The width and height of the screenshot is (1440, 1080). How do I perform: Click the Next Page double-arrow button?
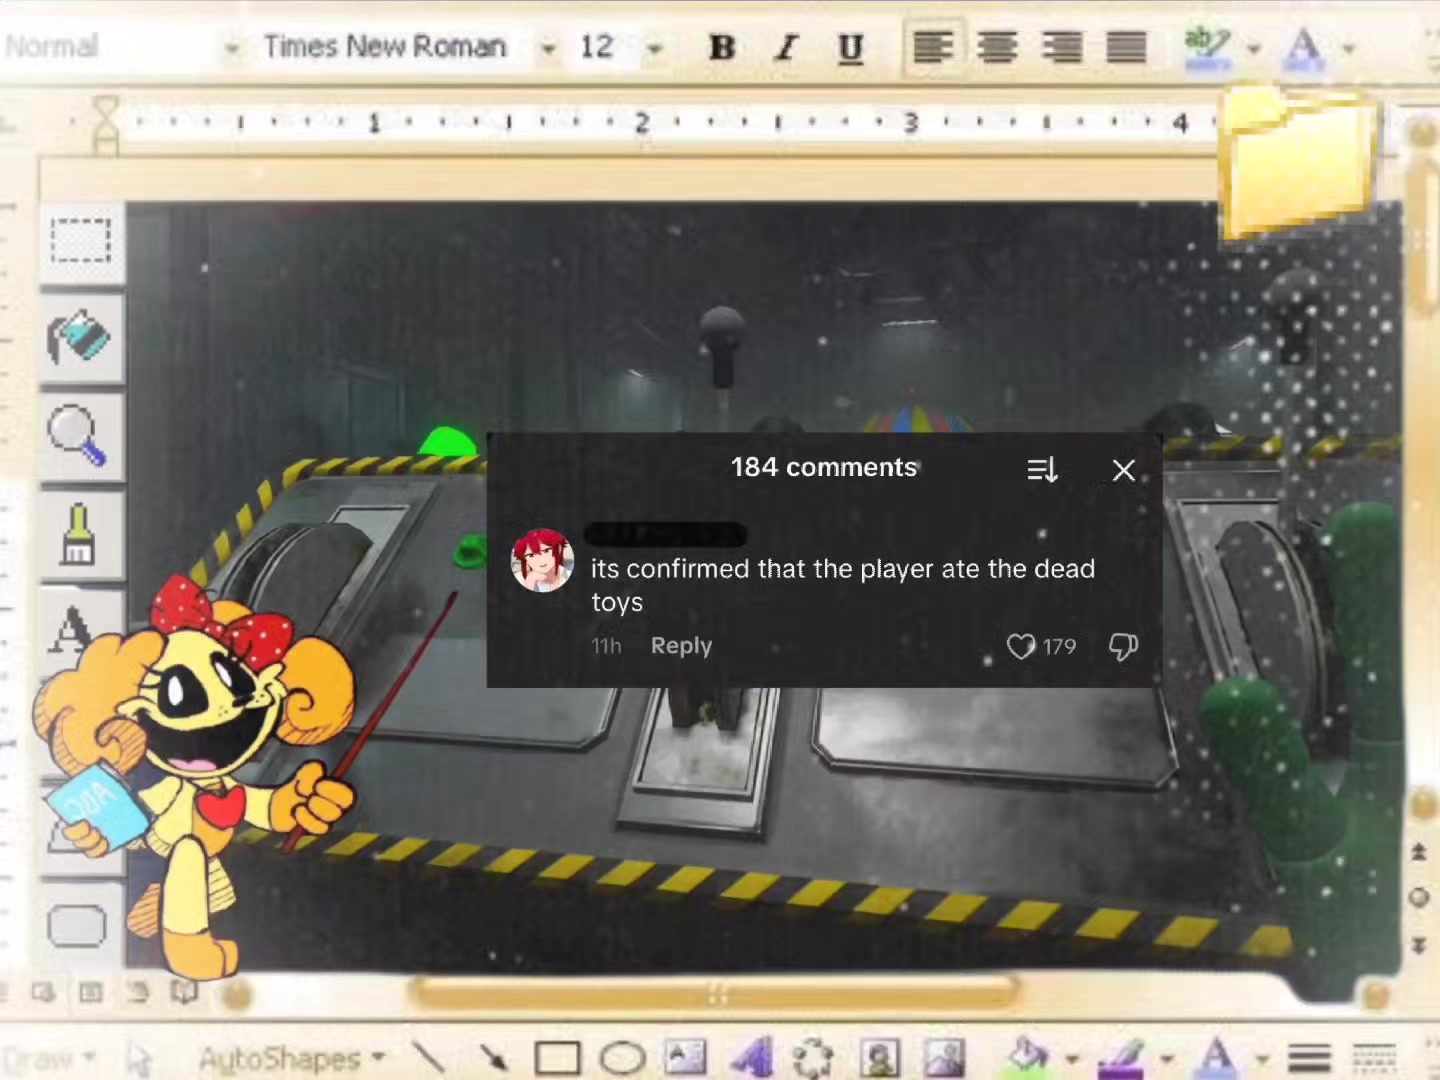point(1419,944)
